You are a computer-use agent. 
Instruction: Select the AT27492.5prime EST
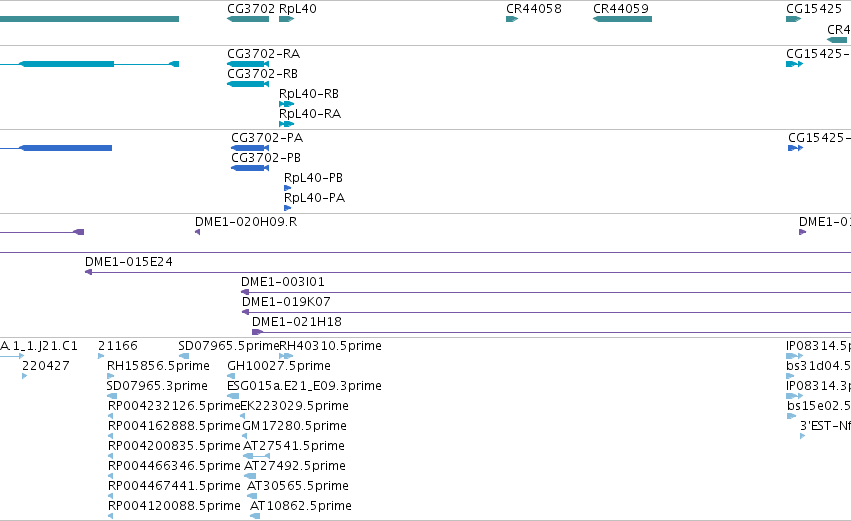point(250,477)
